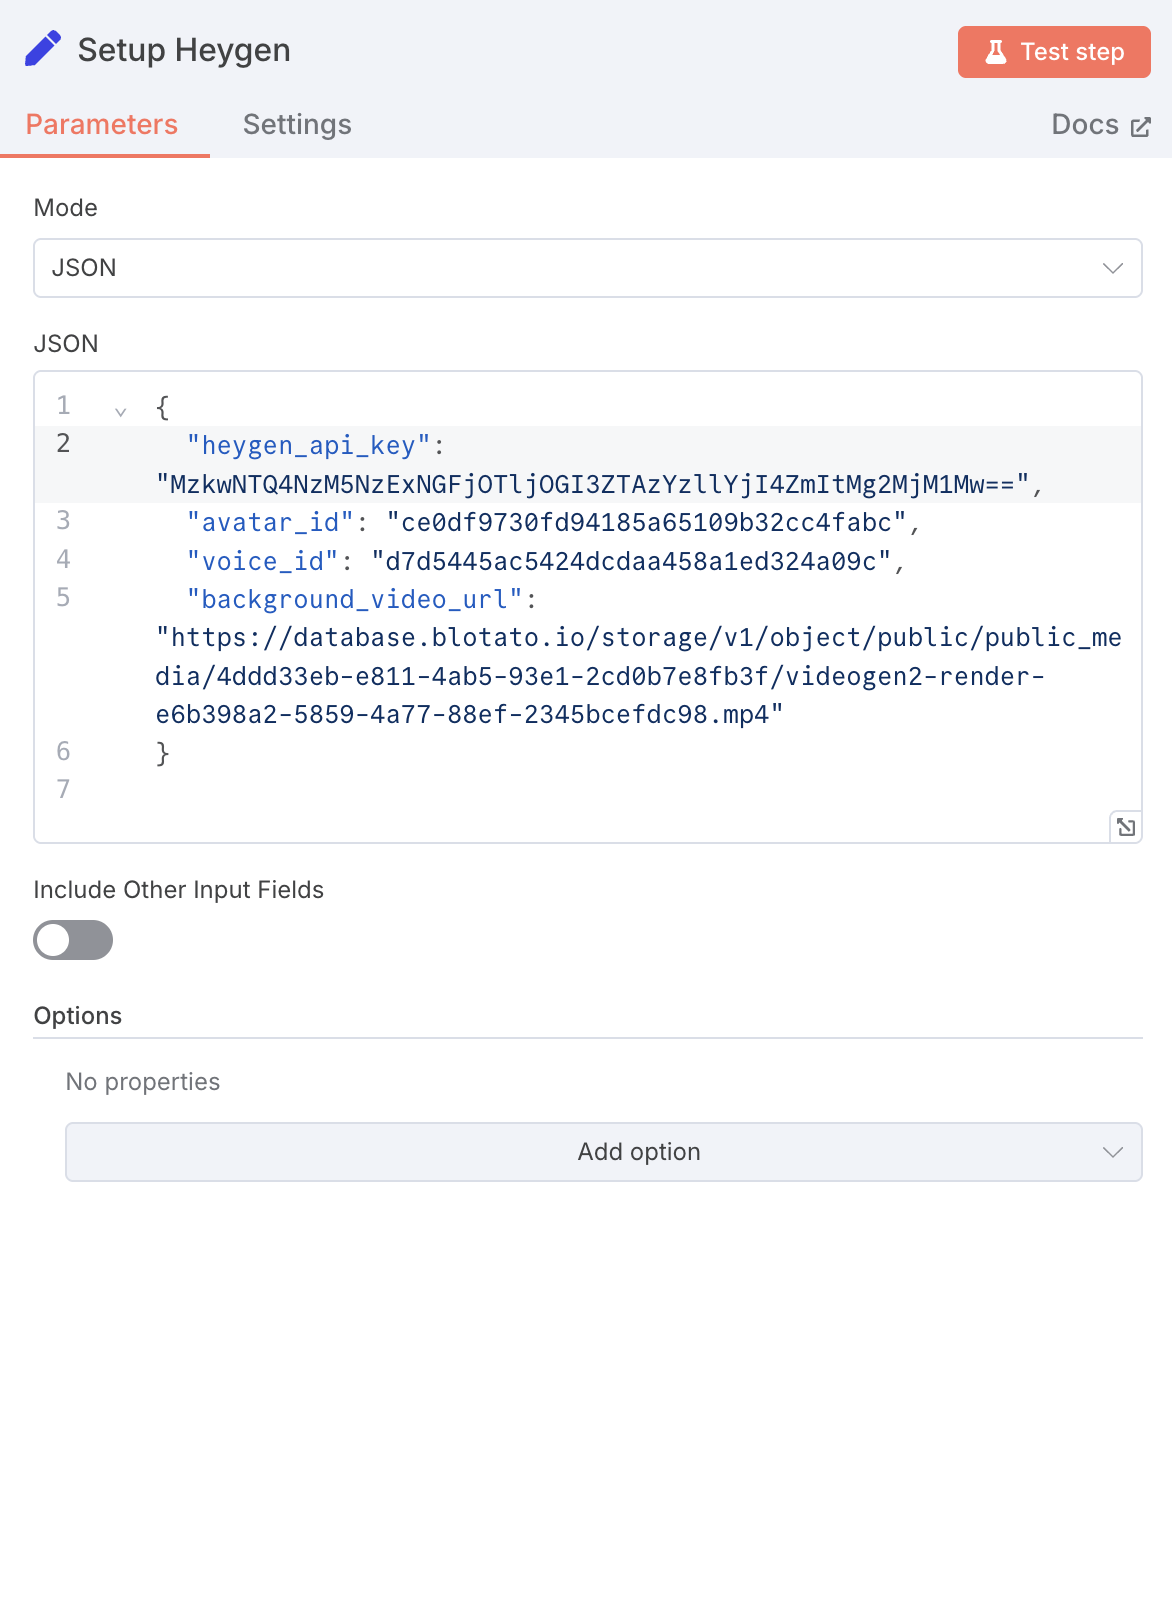This screenshot has height=1616, width=1172.
Task: Select the Parameters tab
Action: (x=102, y=124)
